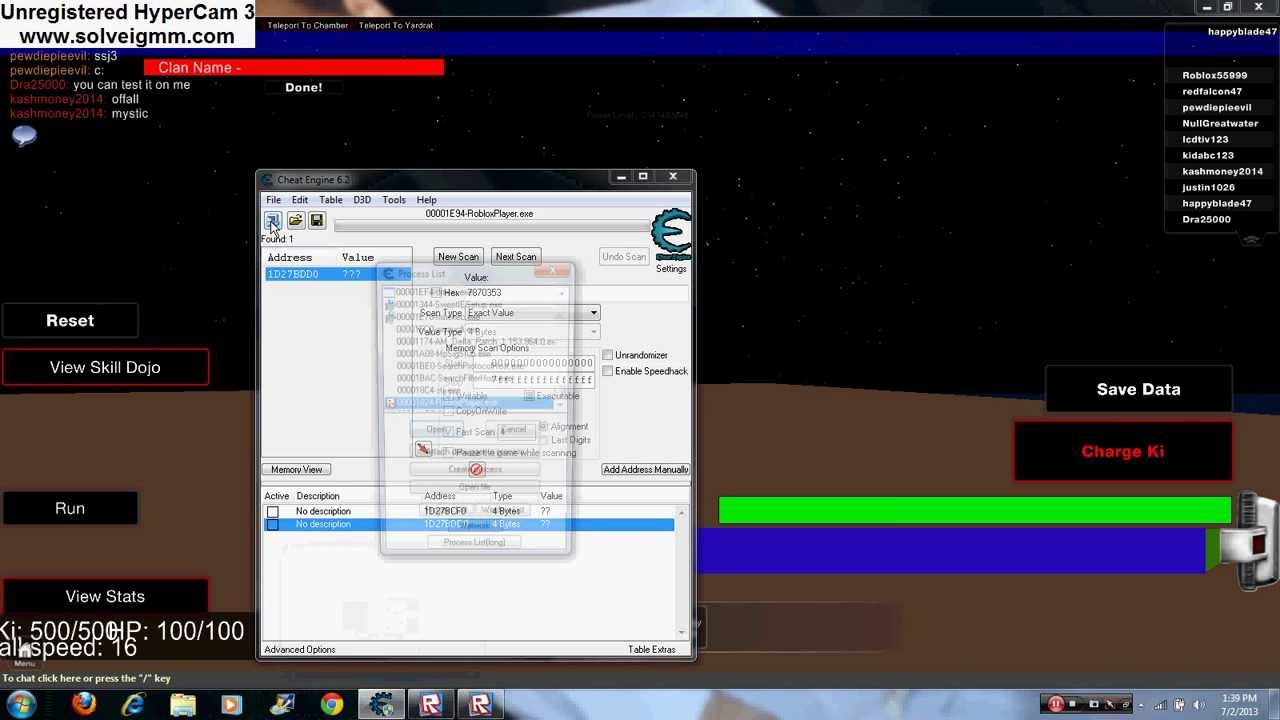
Task: Click the Roblox Menu icon
Action: [x=24, y=655]
